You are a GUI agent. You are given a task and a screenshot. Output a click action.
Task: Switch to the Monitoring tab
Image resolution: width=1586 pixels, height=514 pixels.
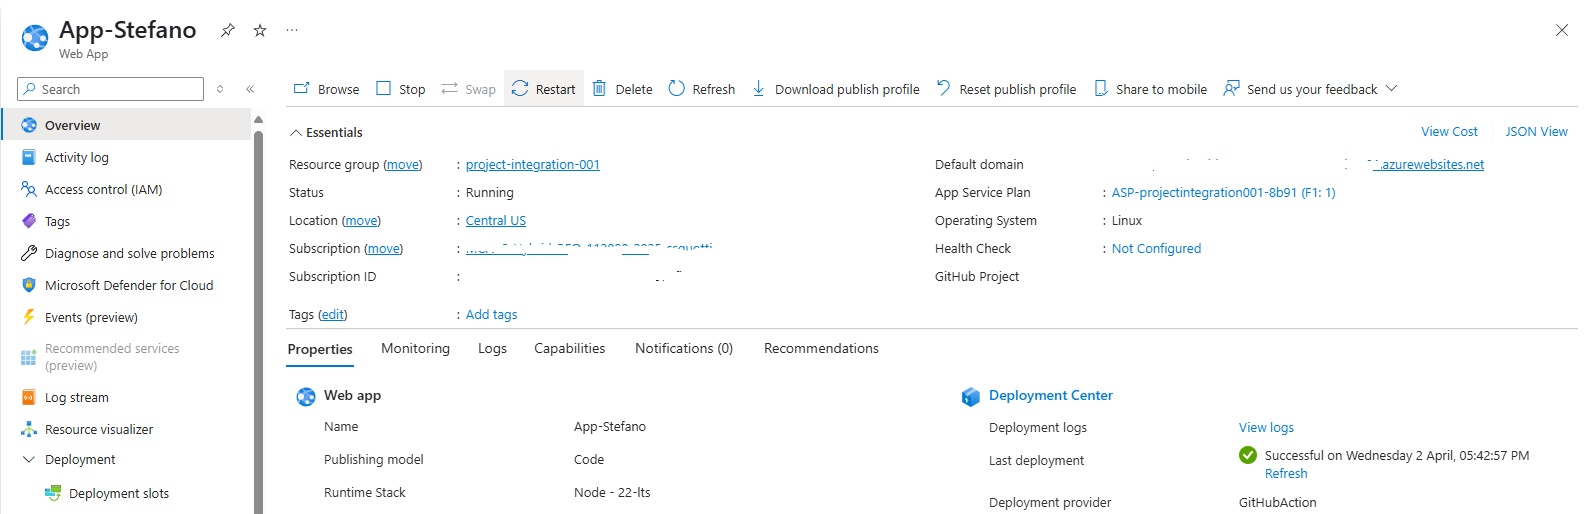coord(415,348)
